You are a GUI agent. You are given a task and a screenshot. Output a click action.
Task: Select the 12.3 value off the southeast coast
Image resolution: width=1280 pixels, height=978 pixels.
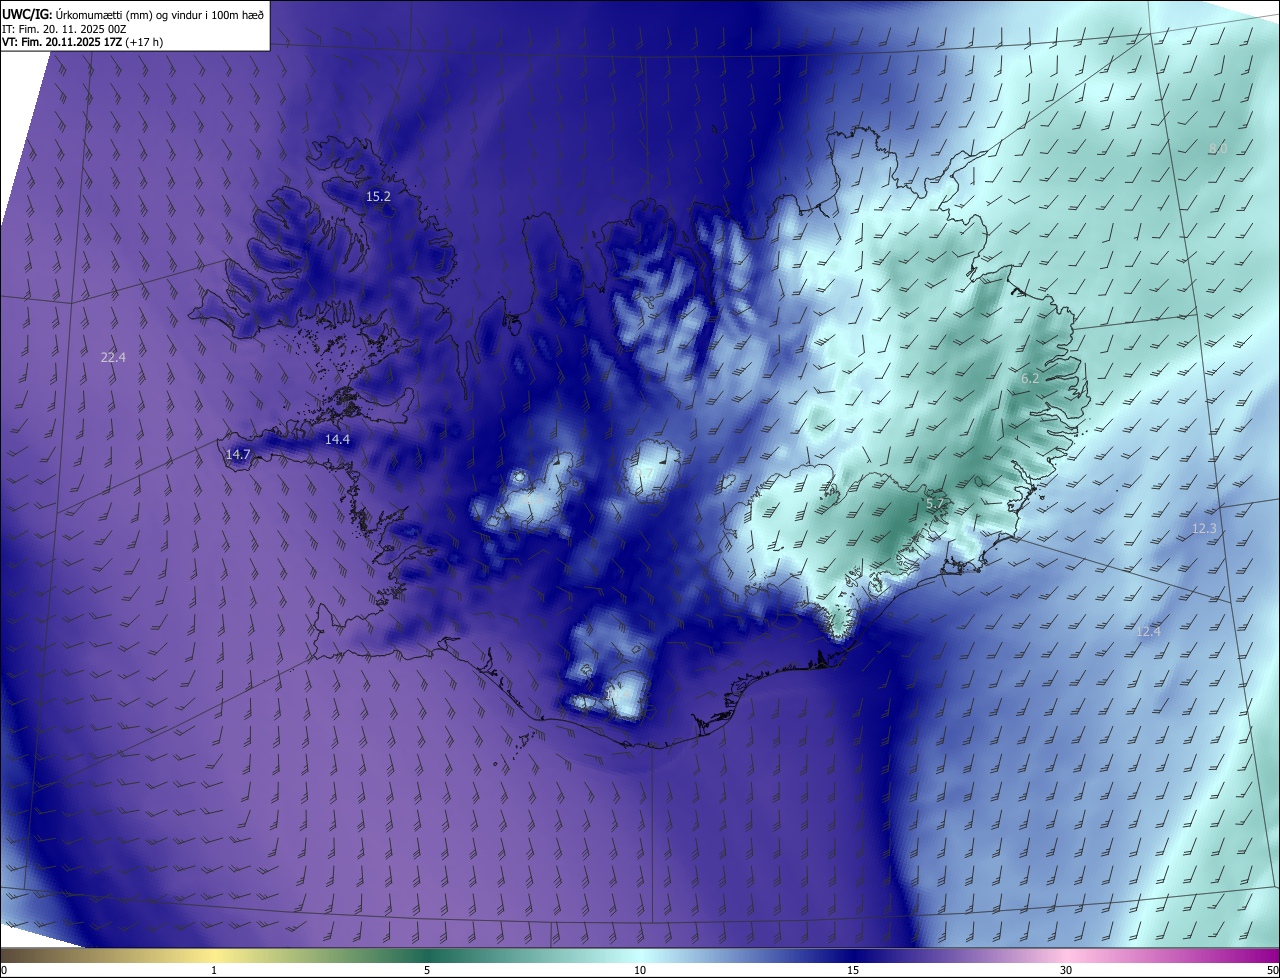tap(1205, 528)
